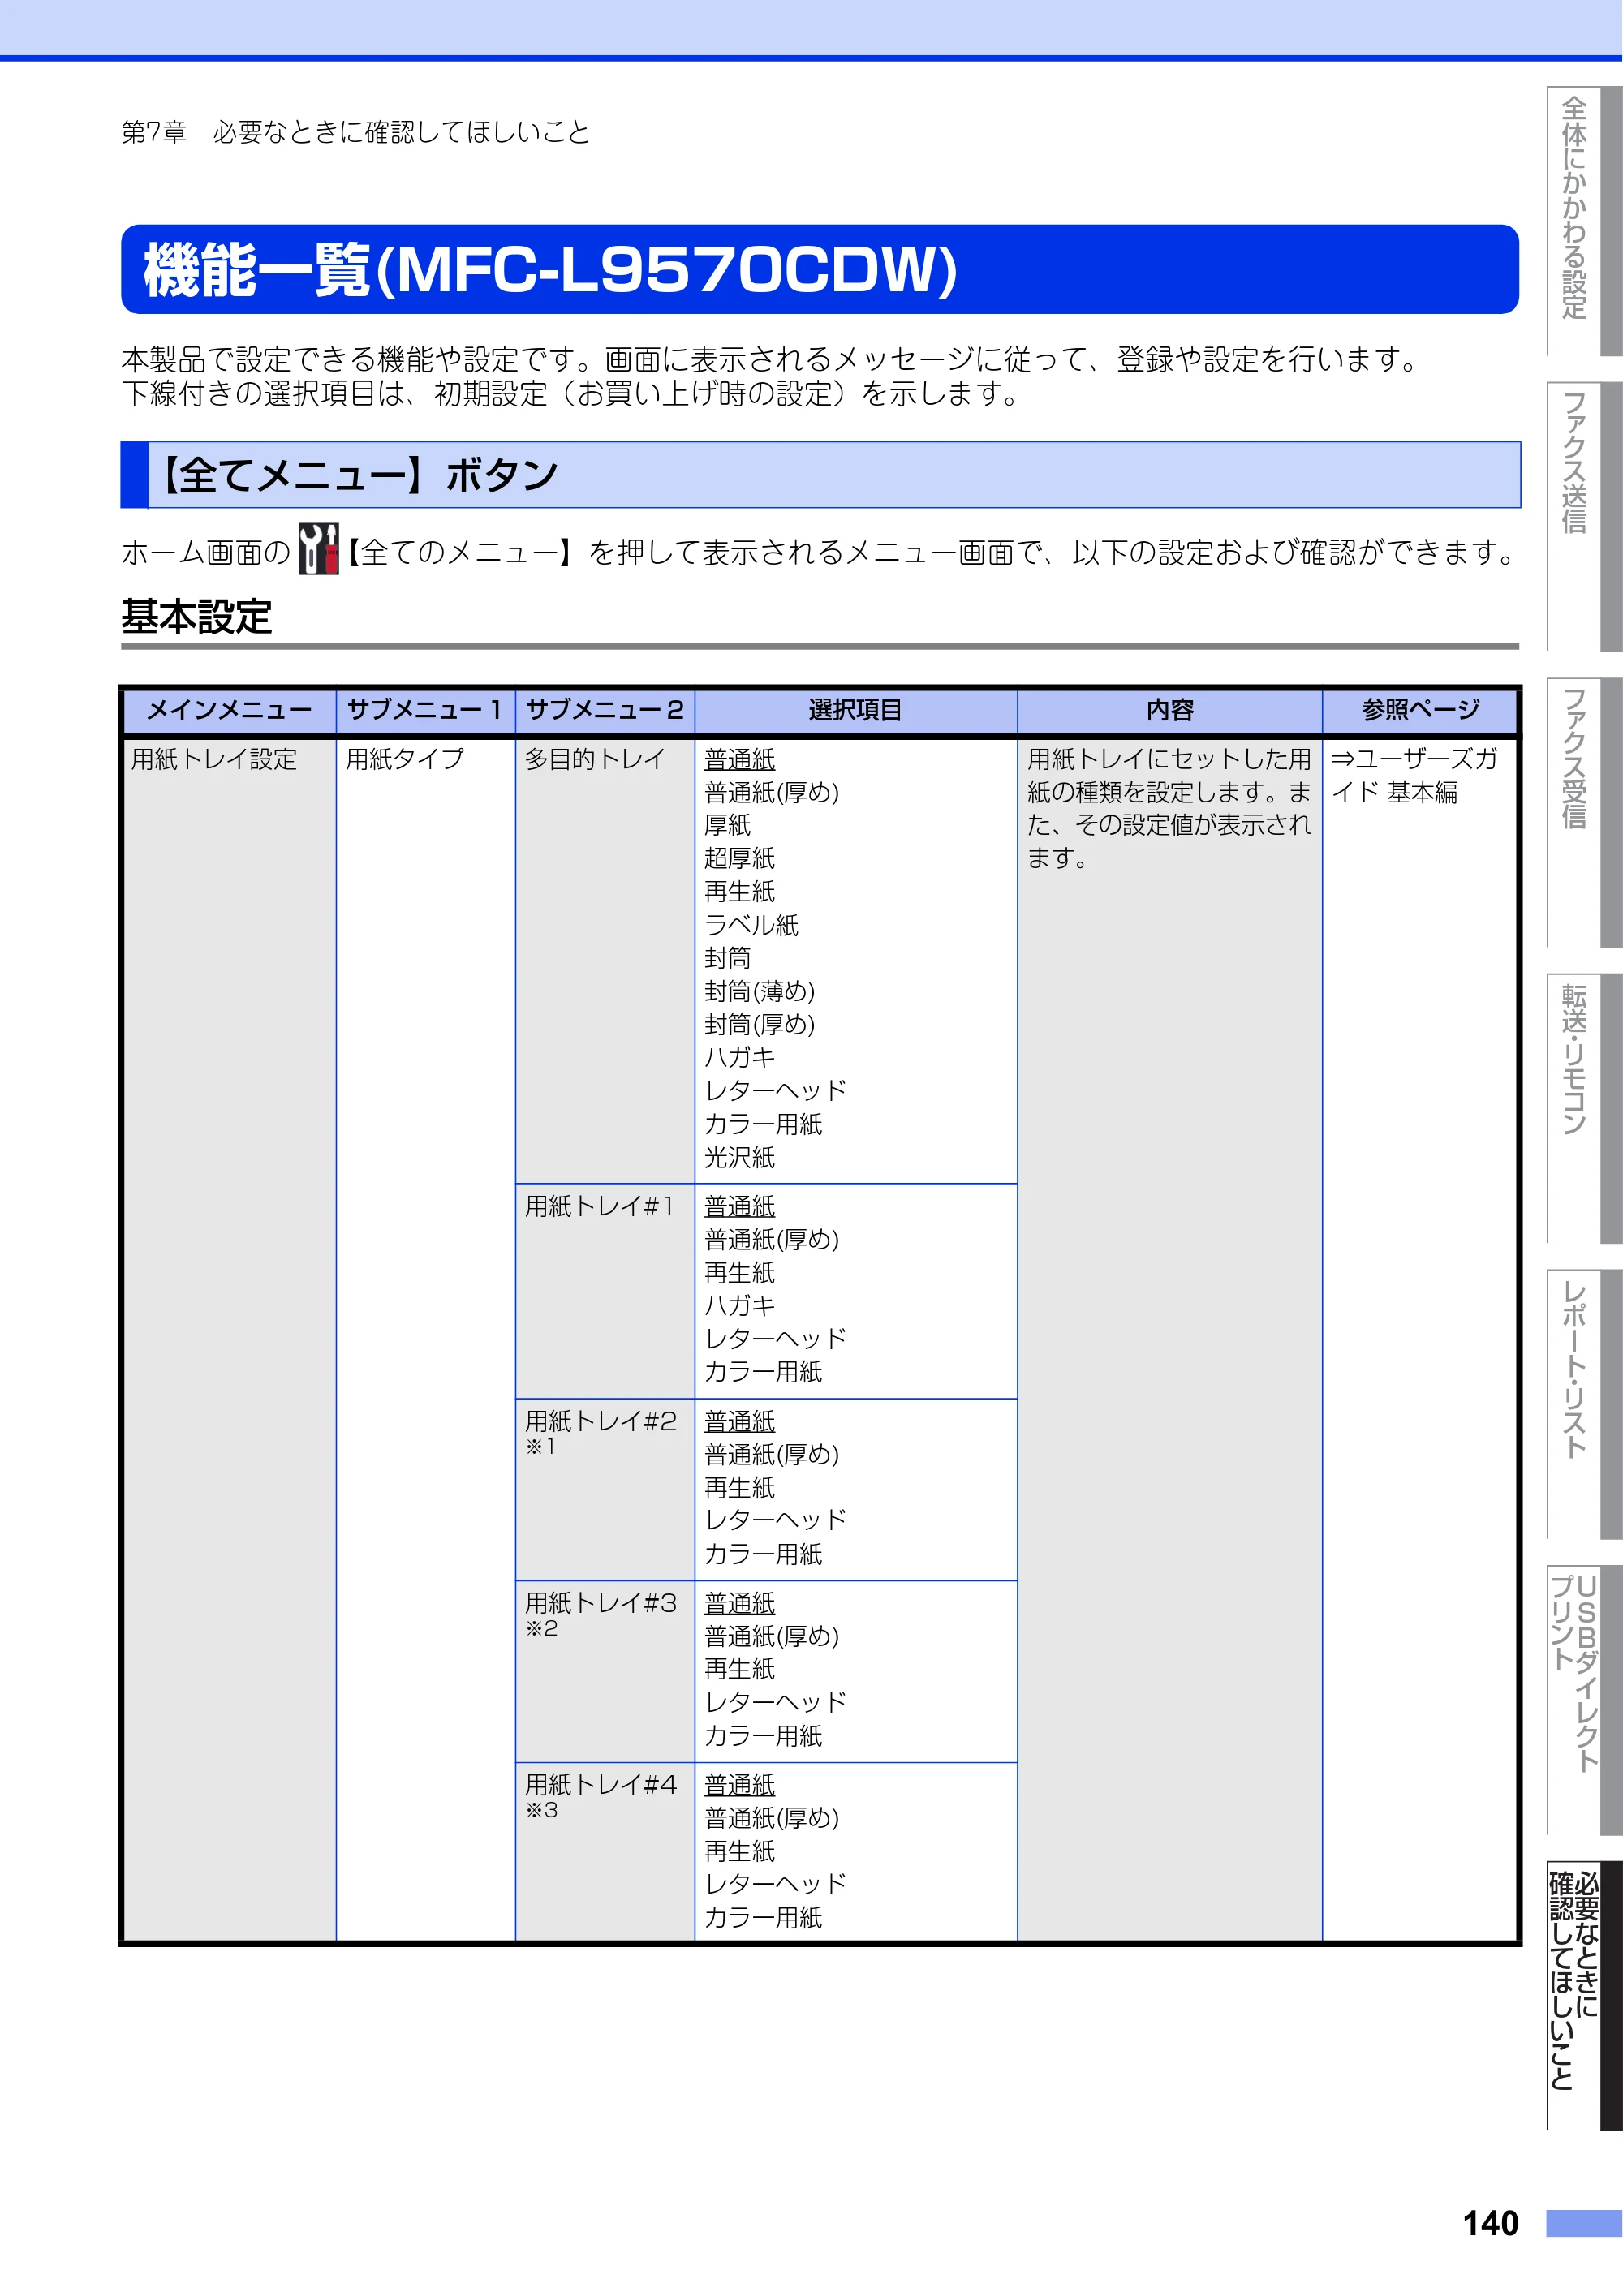The height and width of the screenshot is (2296, 1623).
Task: Click ハガキ in the 用紙トレイ#1 options
Action: click(x=740, y=1306)
